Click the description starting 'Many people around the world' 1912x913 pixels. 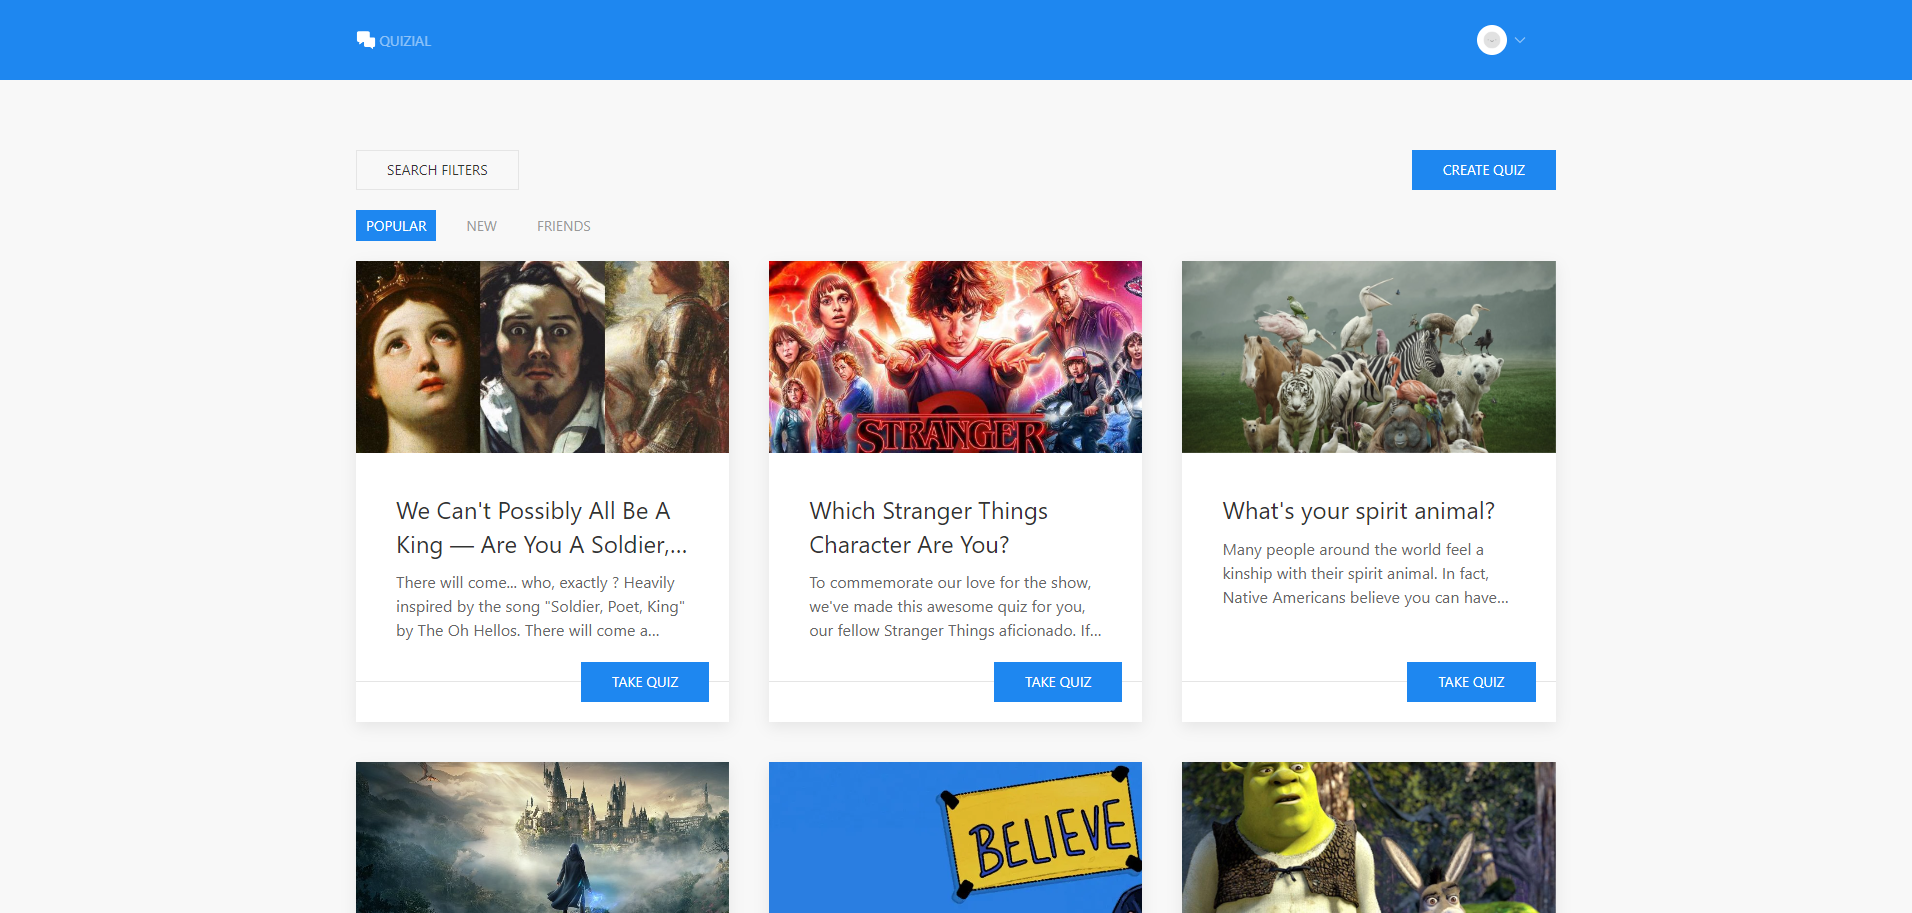(x=1365, y=574)
